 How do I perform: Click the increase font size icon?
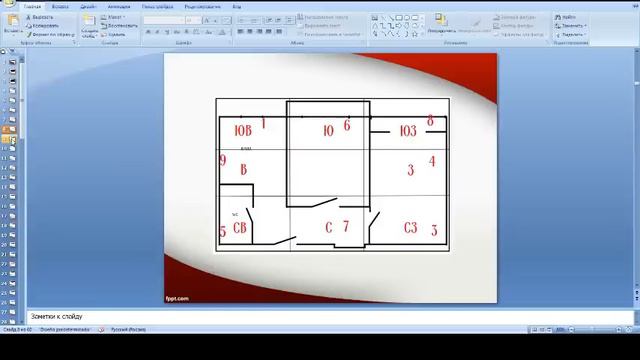coord(207,20)
